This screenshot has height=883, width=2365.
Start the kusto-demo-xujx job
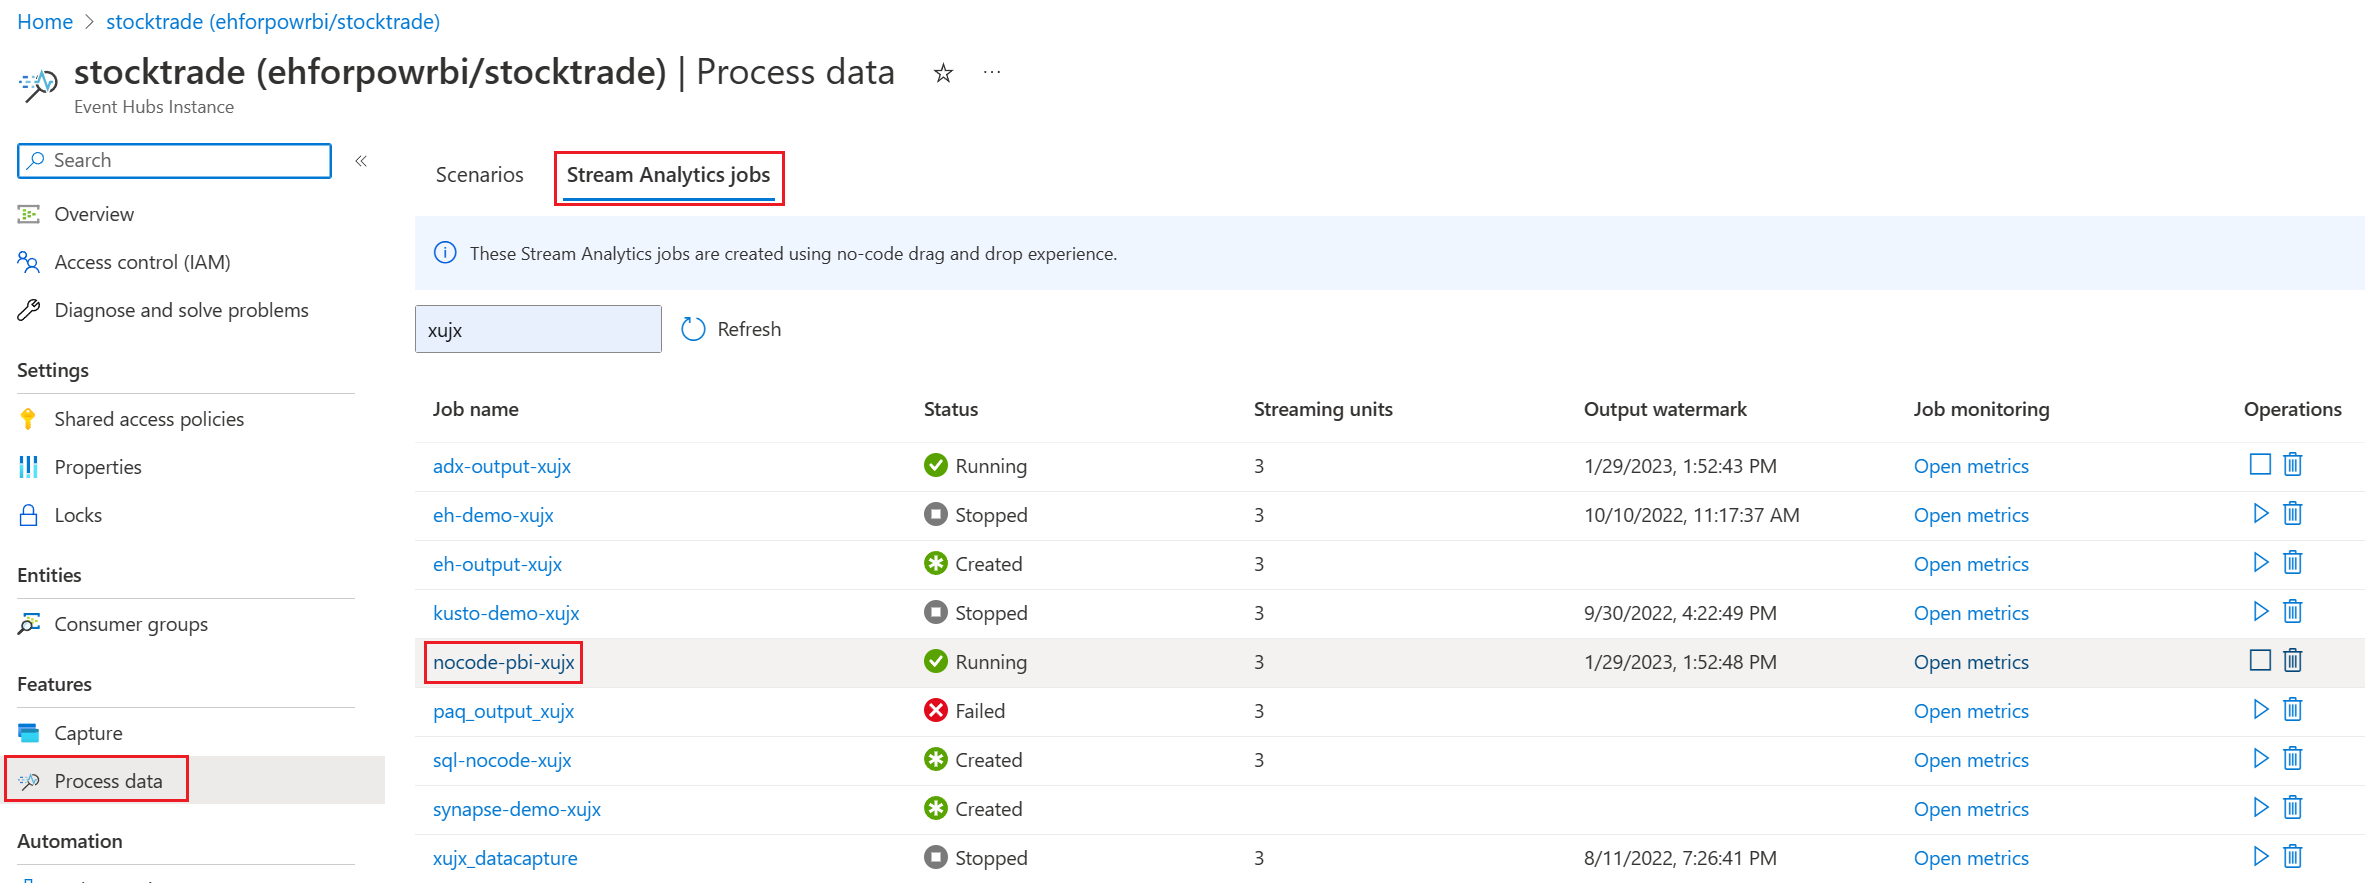tap(2260, 611)
